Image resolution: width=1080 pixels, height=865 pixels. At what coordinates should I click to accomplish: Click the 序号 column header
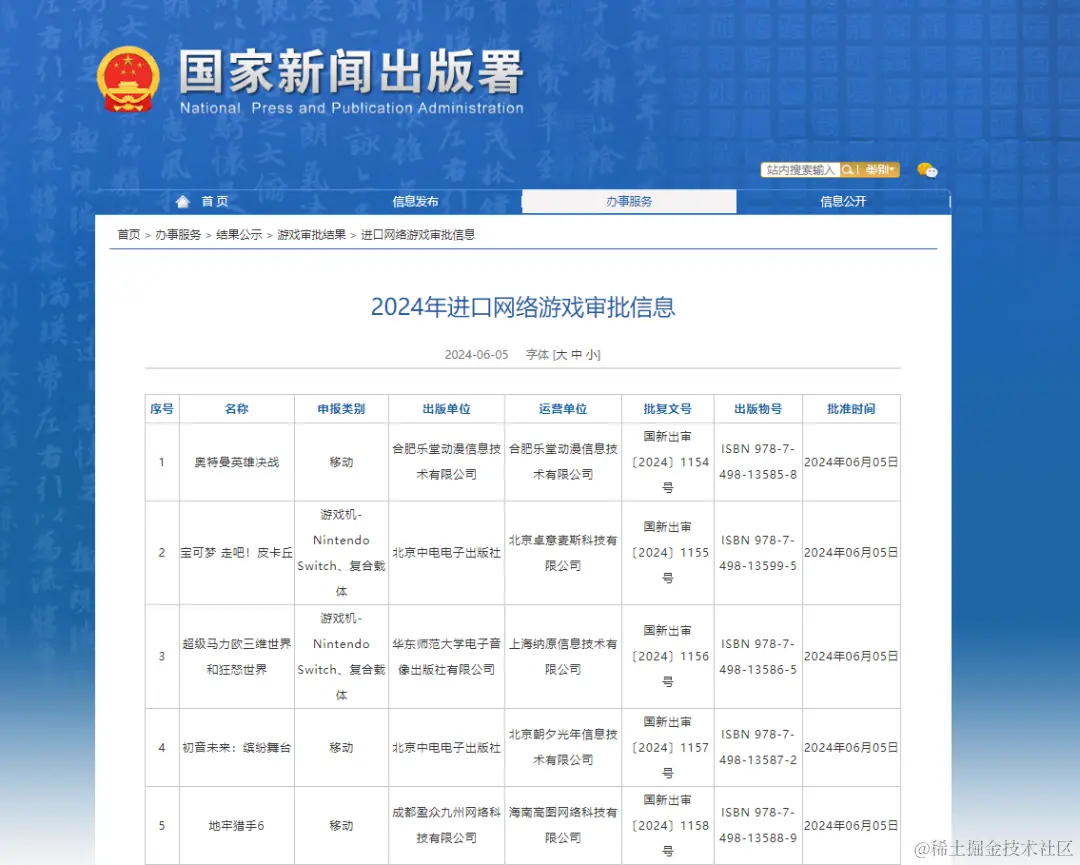[x=162, y=408]
